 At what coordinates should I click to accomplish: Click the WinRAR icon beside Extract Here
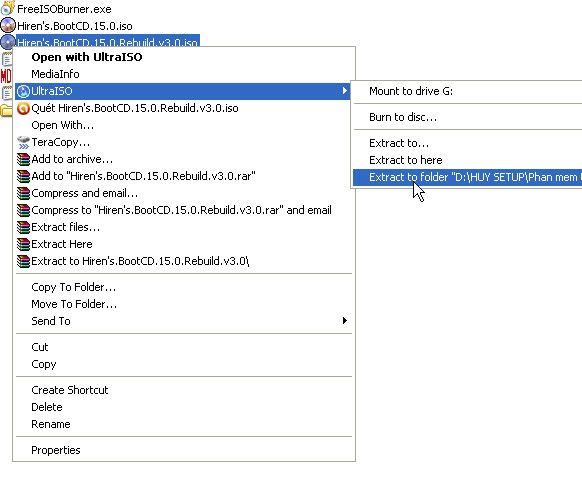point(23,244)
